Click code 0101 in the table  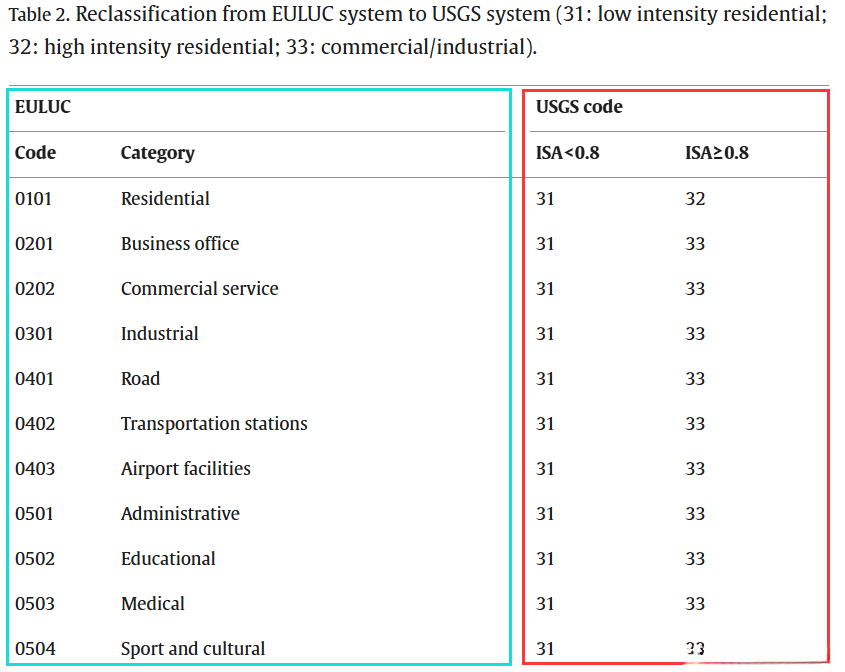33,199
